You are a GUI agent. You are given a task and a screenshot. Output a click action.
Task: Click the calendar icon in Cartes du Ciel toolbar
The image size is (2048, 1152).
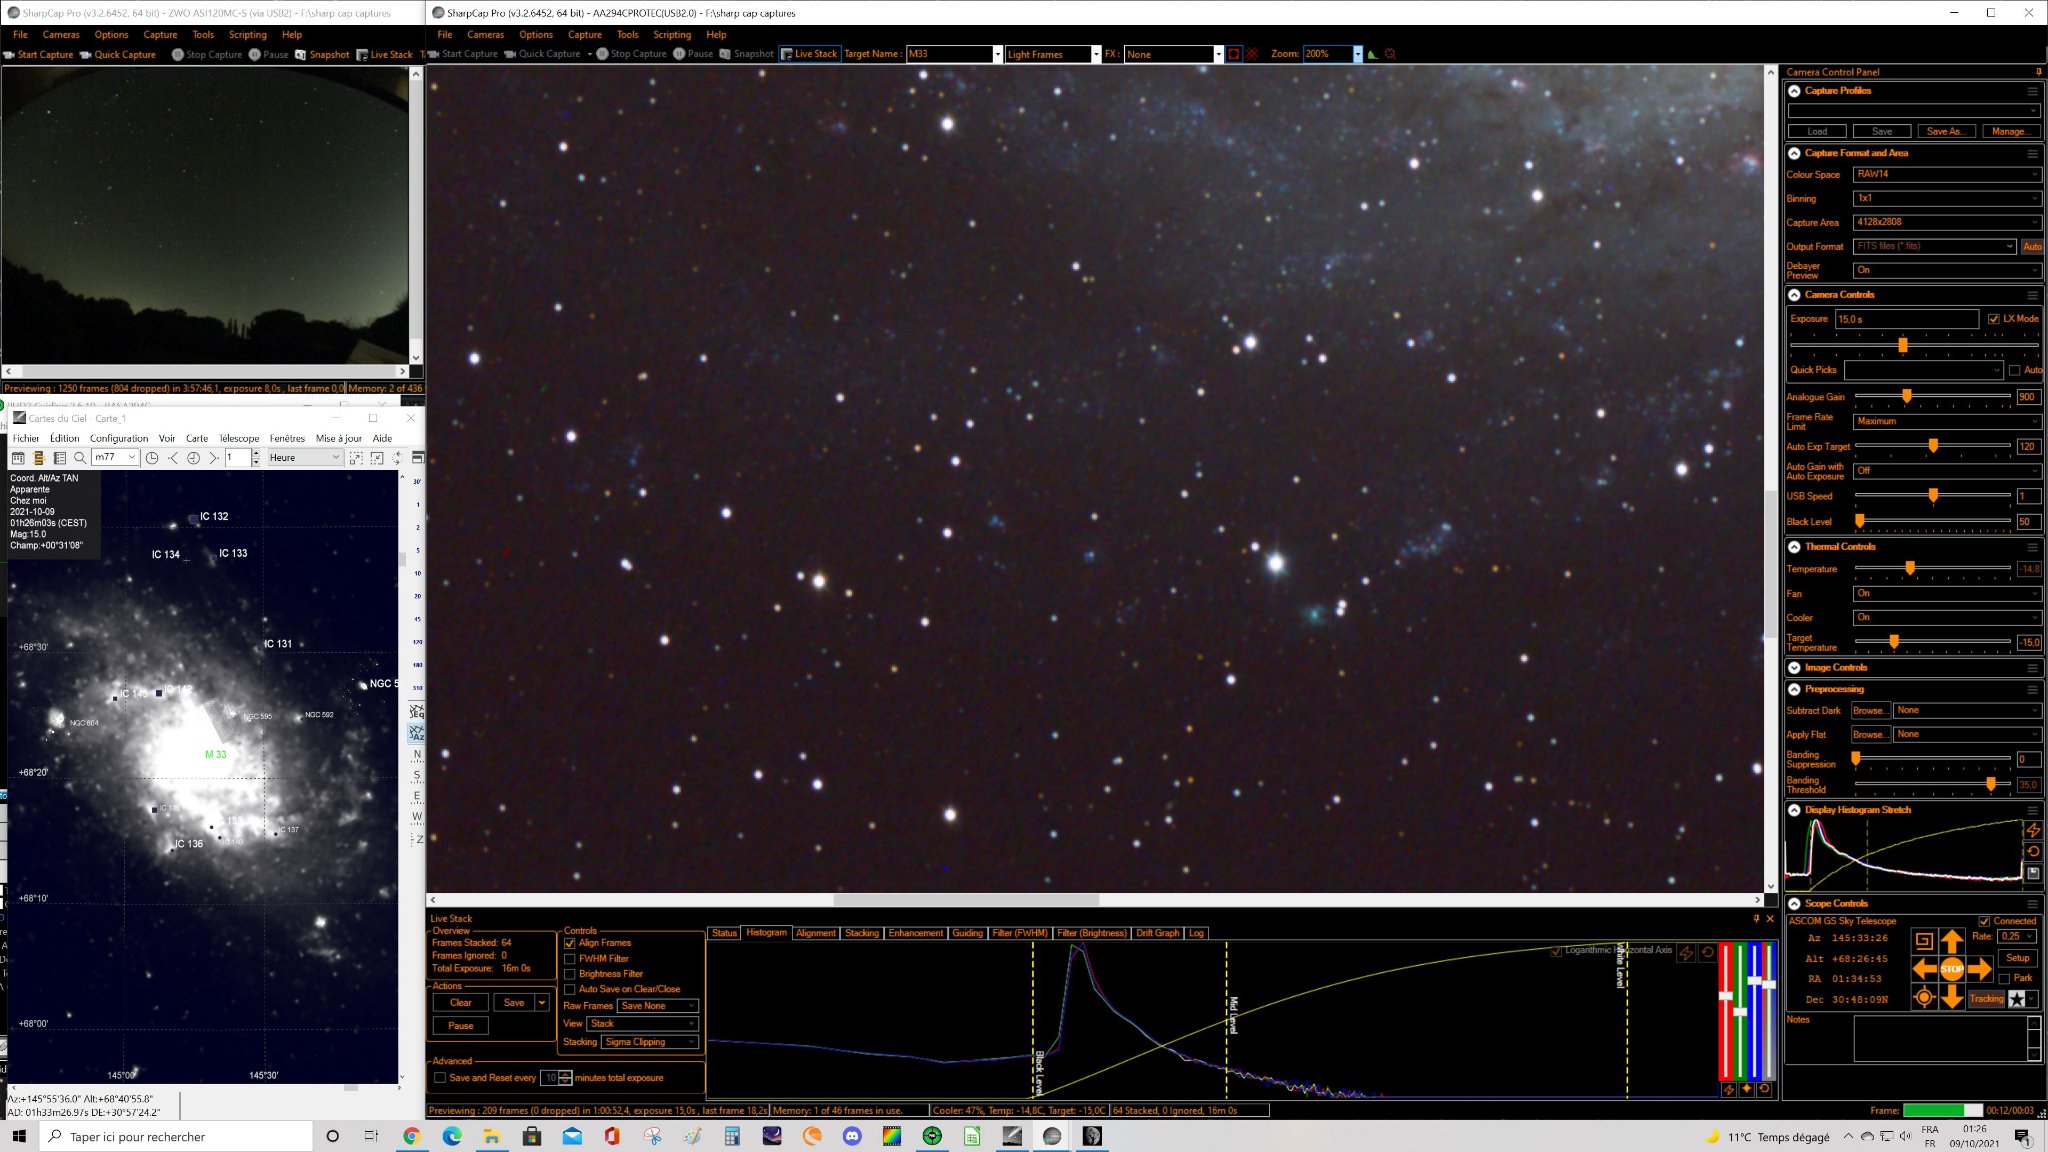(x=18, y=458)
